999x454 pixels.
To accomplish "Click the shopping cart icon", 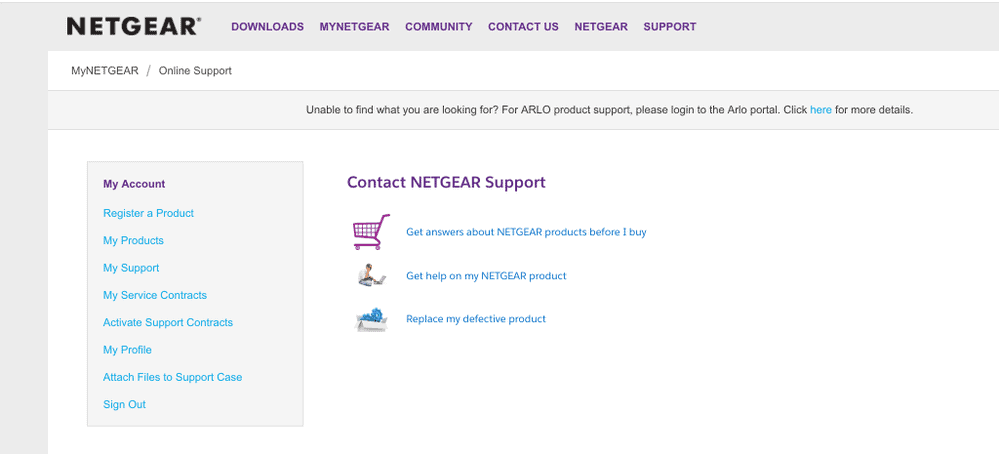I will (x=370, y=232).
